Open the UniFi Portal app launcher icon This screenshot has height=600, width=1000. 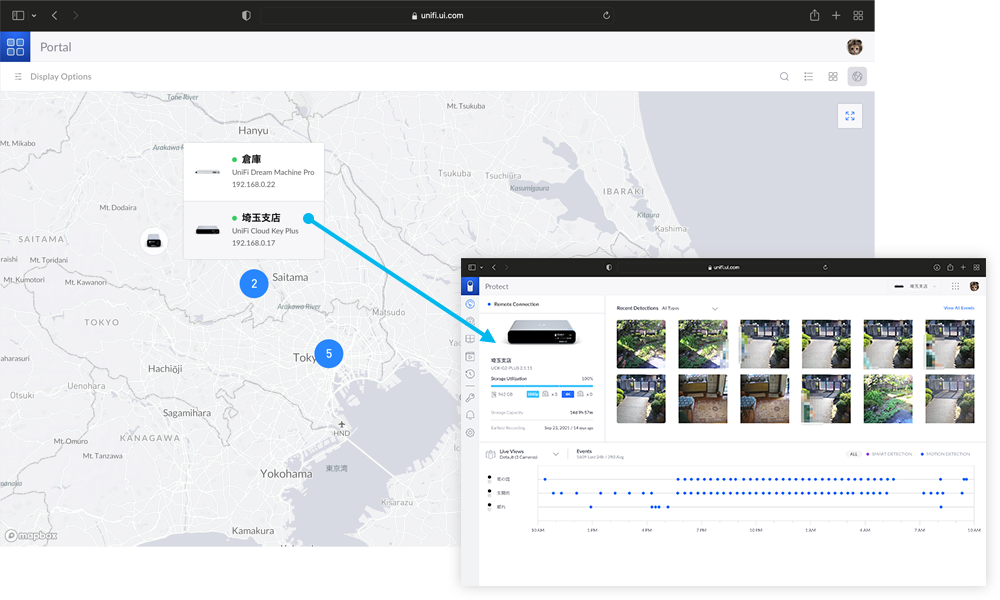[x=15, y=47]
